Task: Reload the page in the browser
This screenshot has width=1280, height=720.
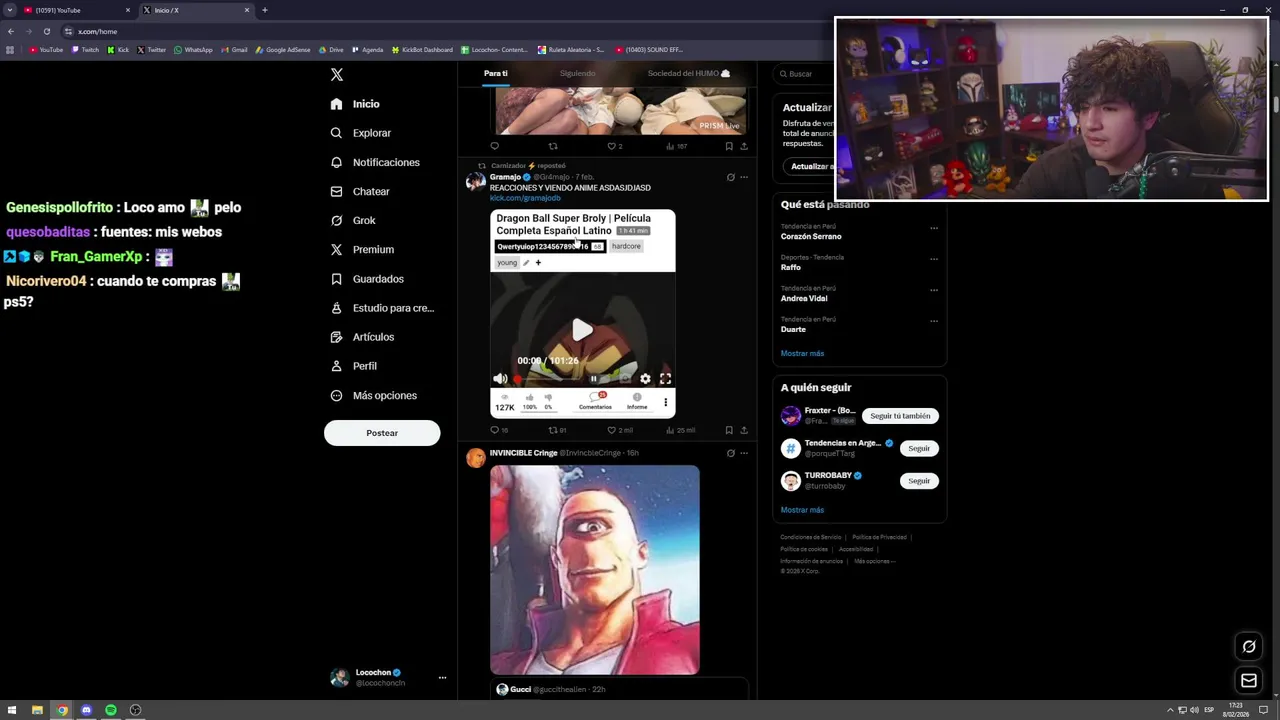Action: 46,31
